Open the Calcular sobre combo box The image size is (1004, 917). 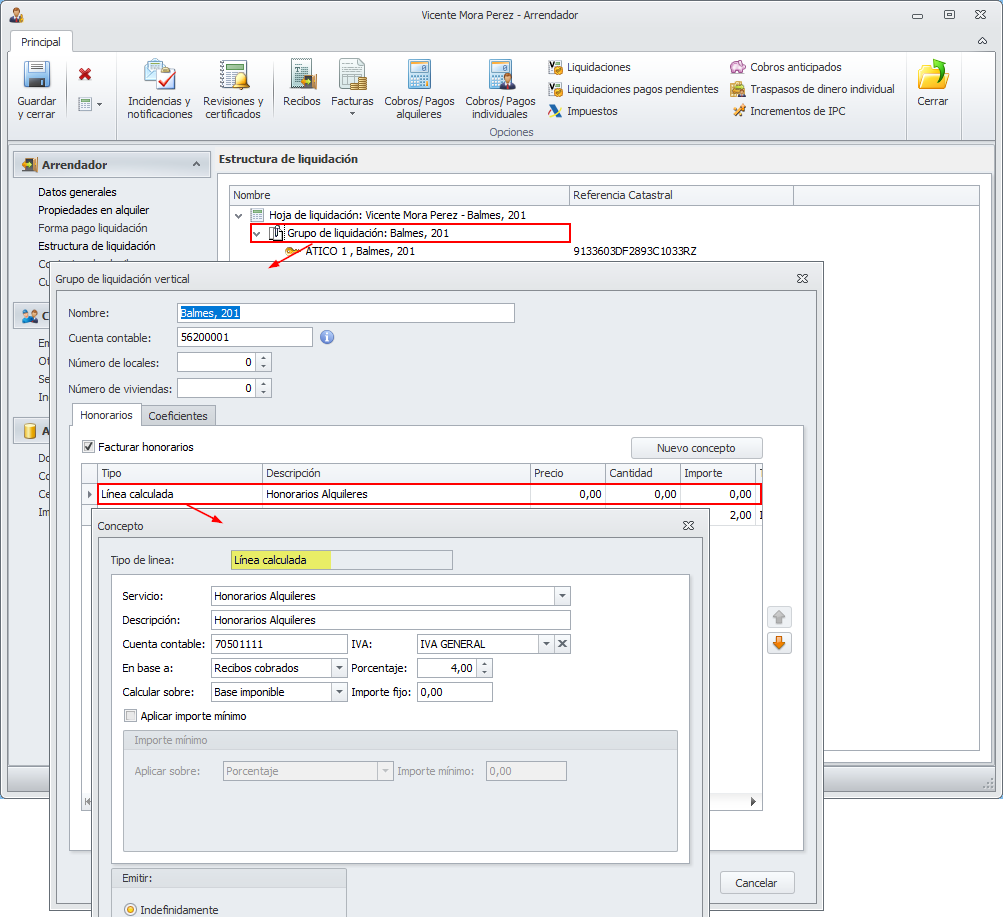tap(338, 692)
